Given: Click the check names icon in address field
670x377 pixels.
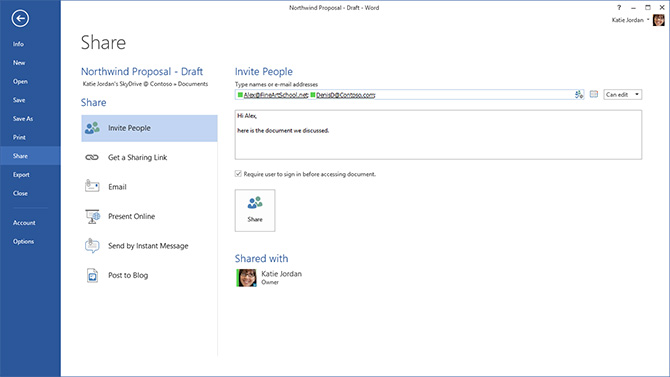Looking at the screenshot, I should pos(579,94).
